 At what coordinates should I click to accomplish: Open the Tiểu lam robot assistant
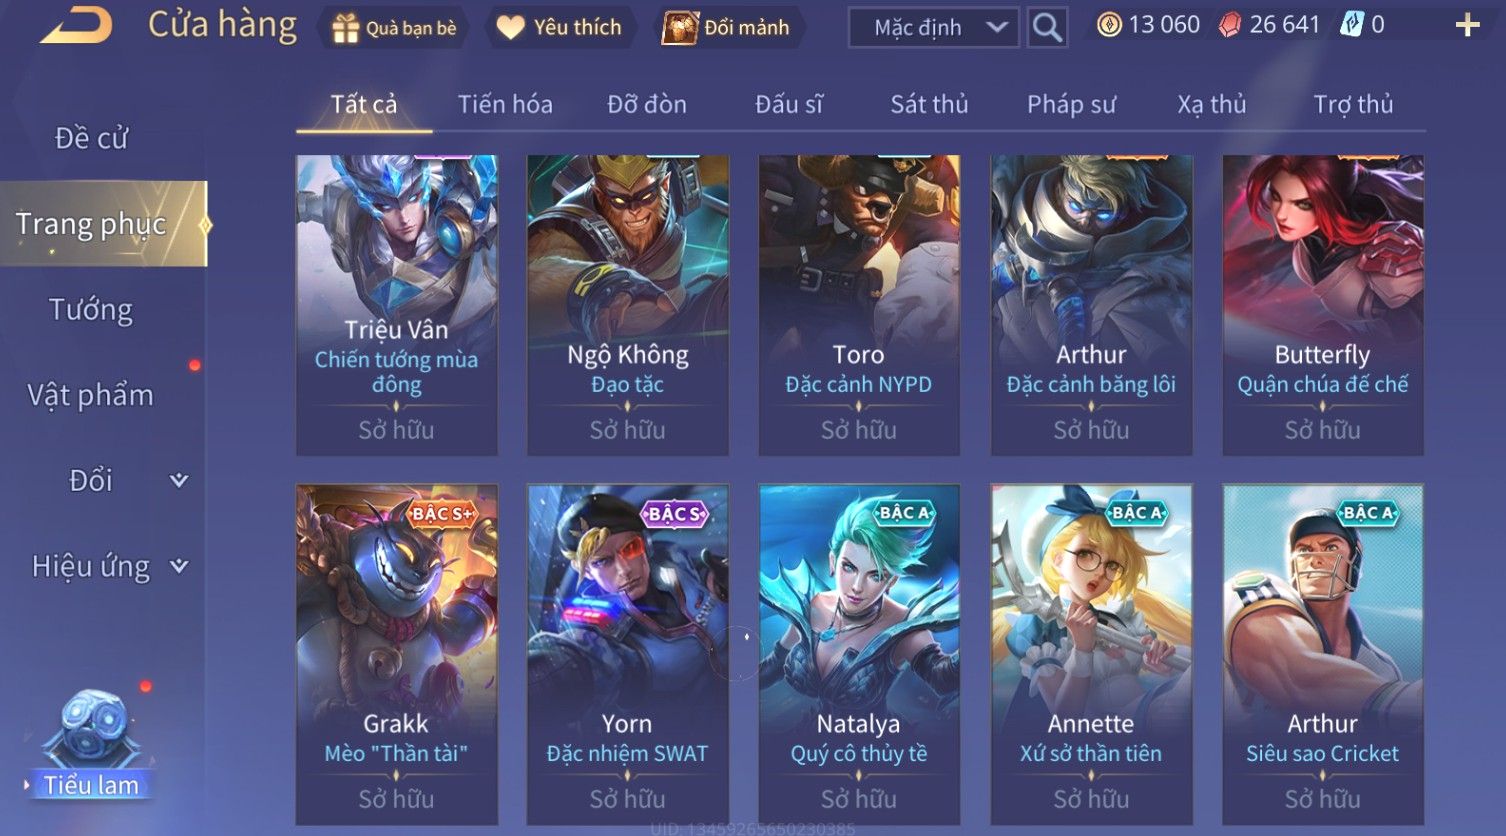pos(90,742)
